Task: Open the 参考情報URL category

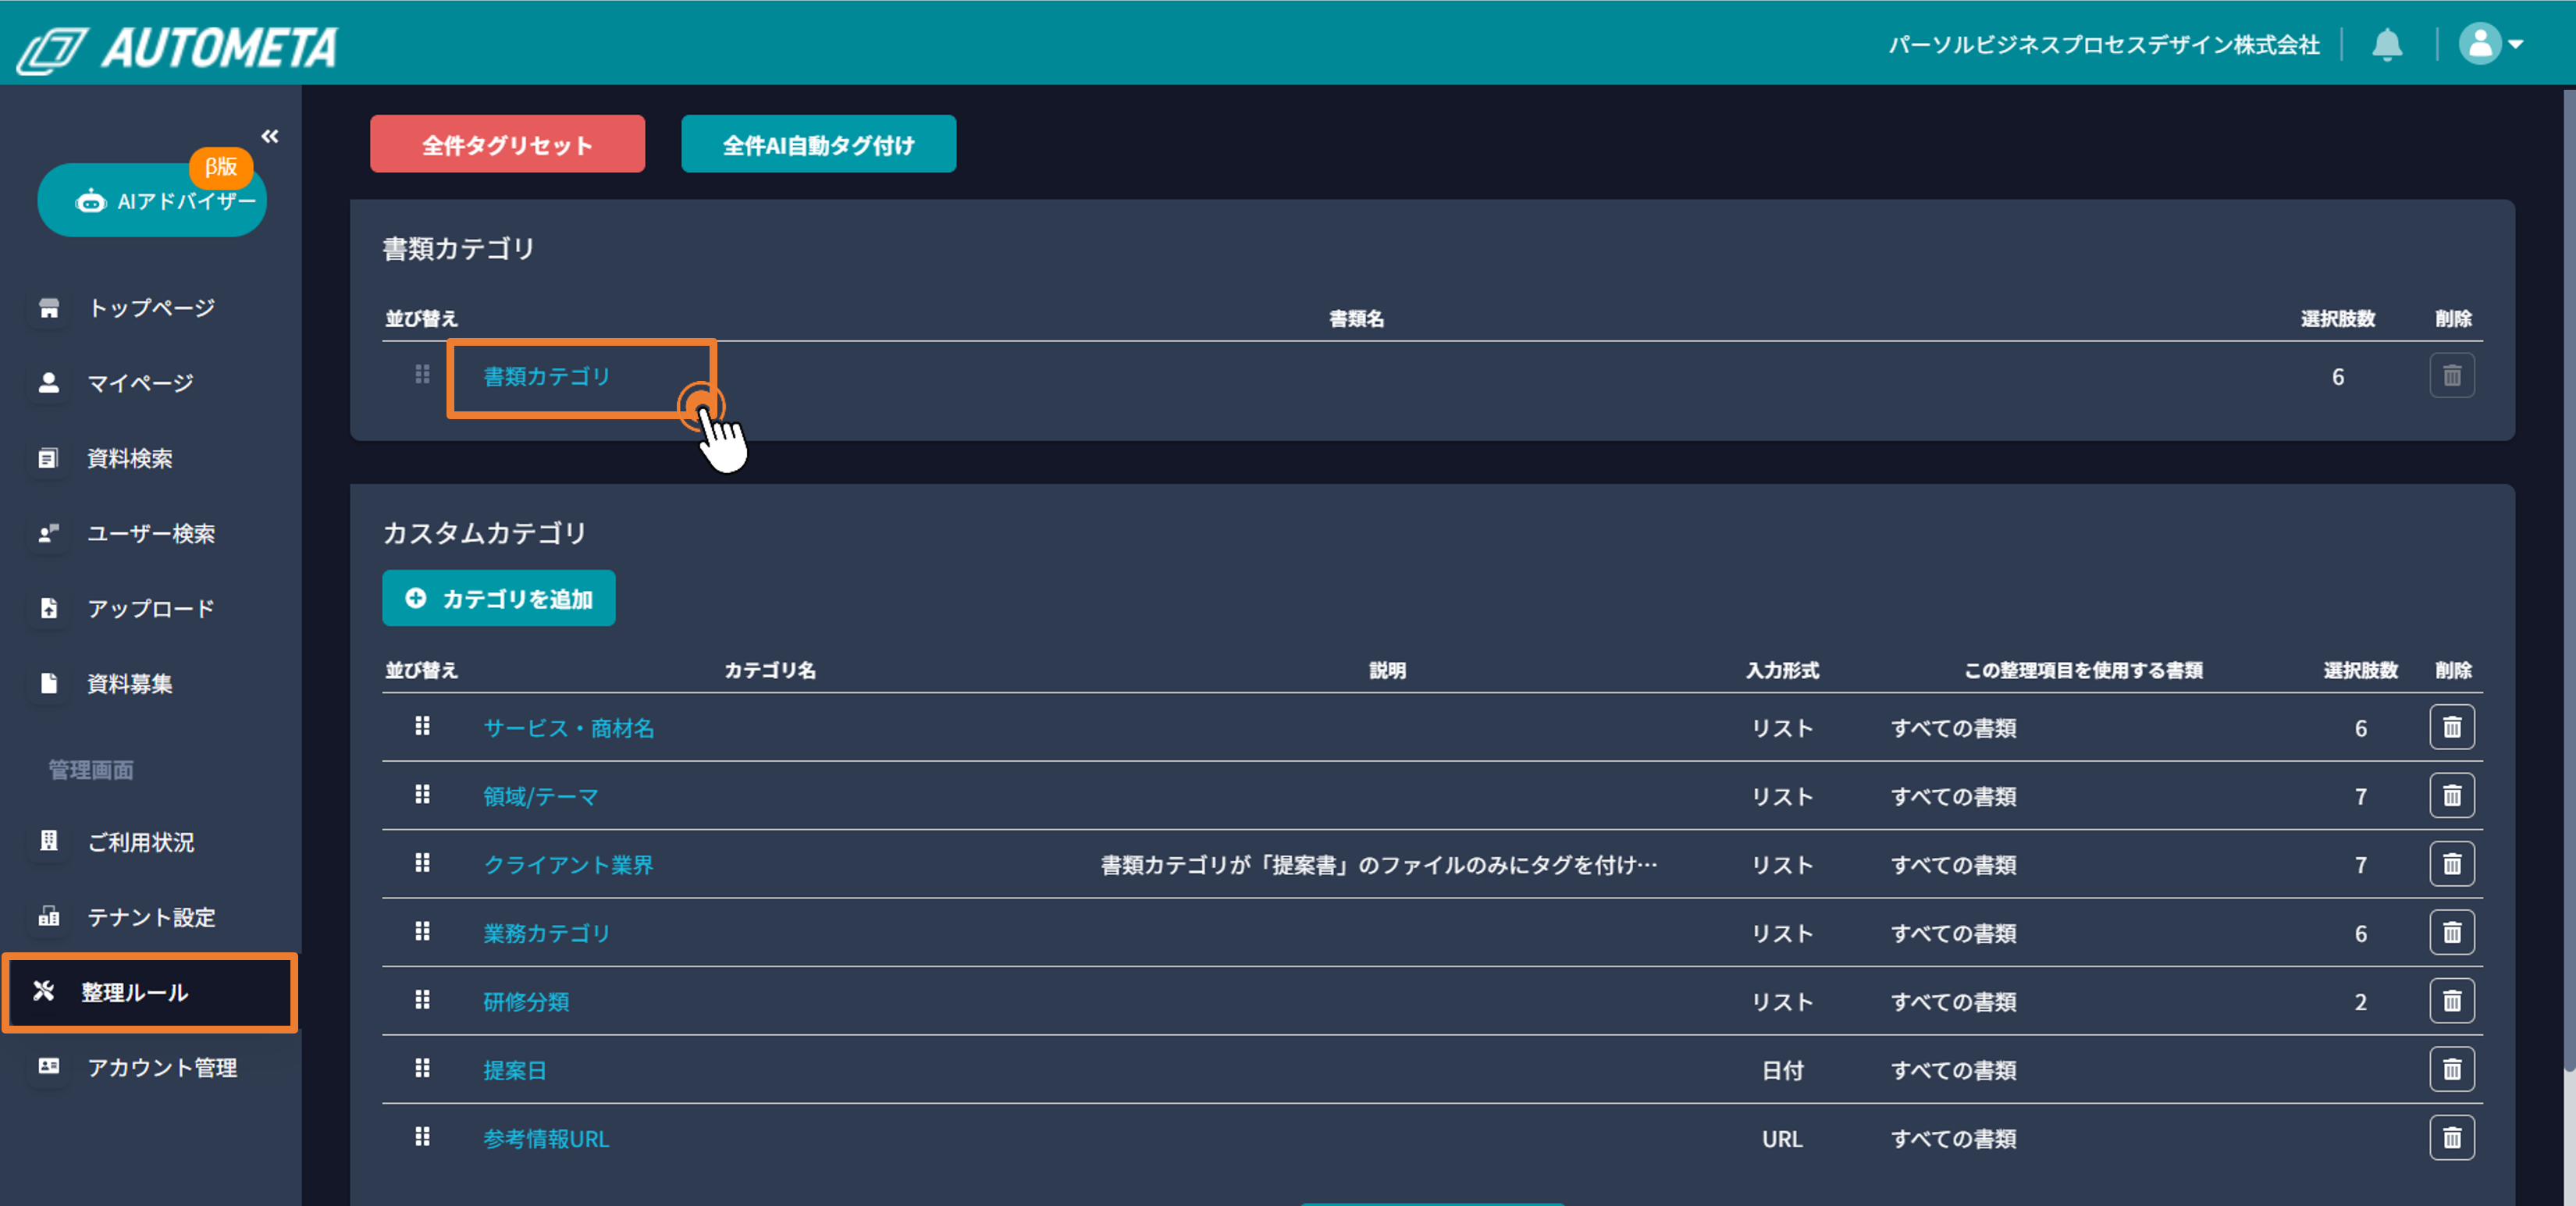Action: (x=547, y=1138)
